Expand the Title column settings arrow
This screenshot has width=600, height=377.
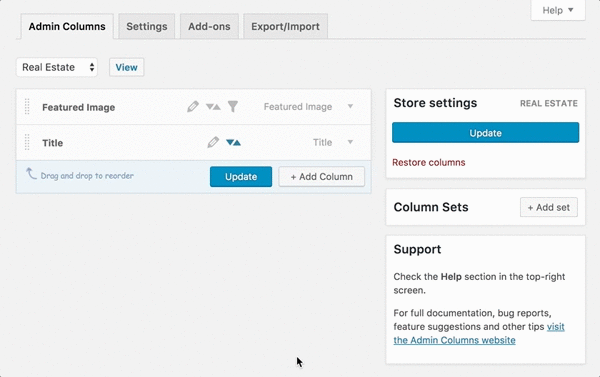350,142
